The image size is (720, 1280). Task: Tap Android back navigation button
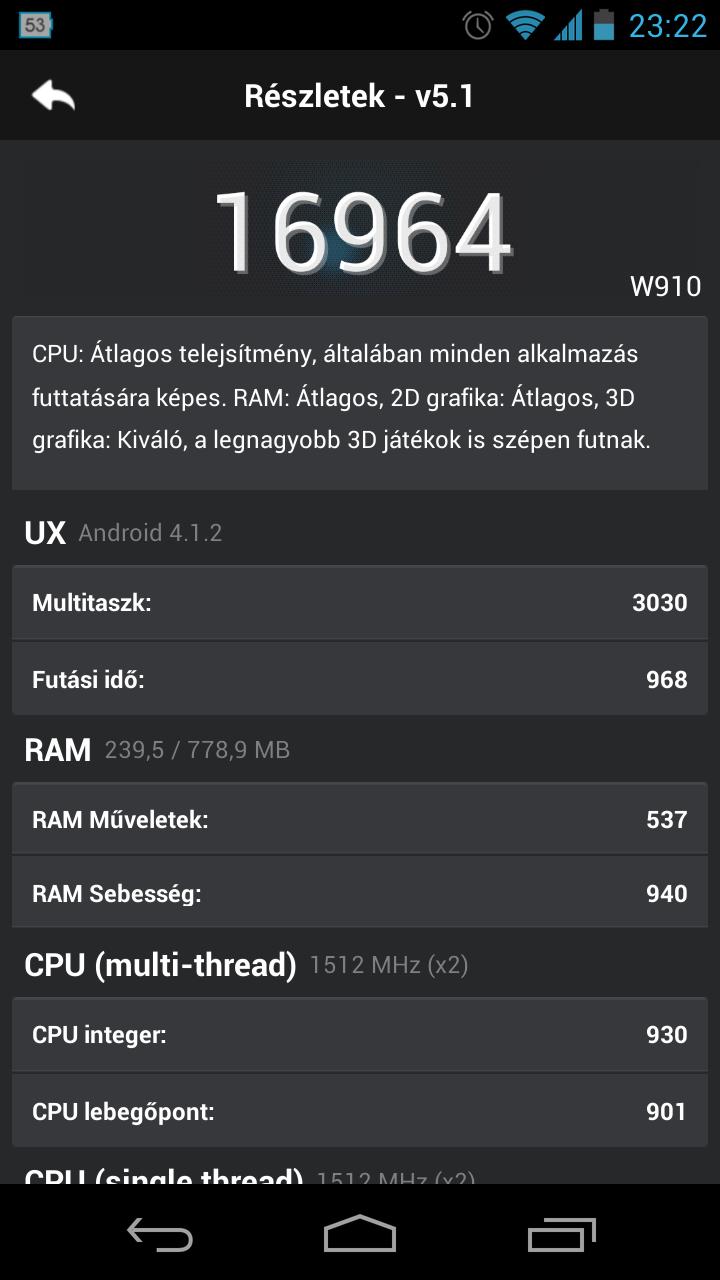pyautogui.click(x=160, y=1235)
